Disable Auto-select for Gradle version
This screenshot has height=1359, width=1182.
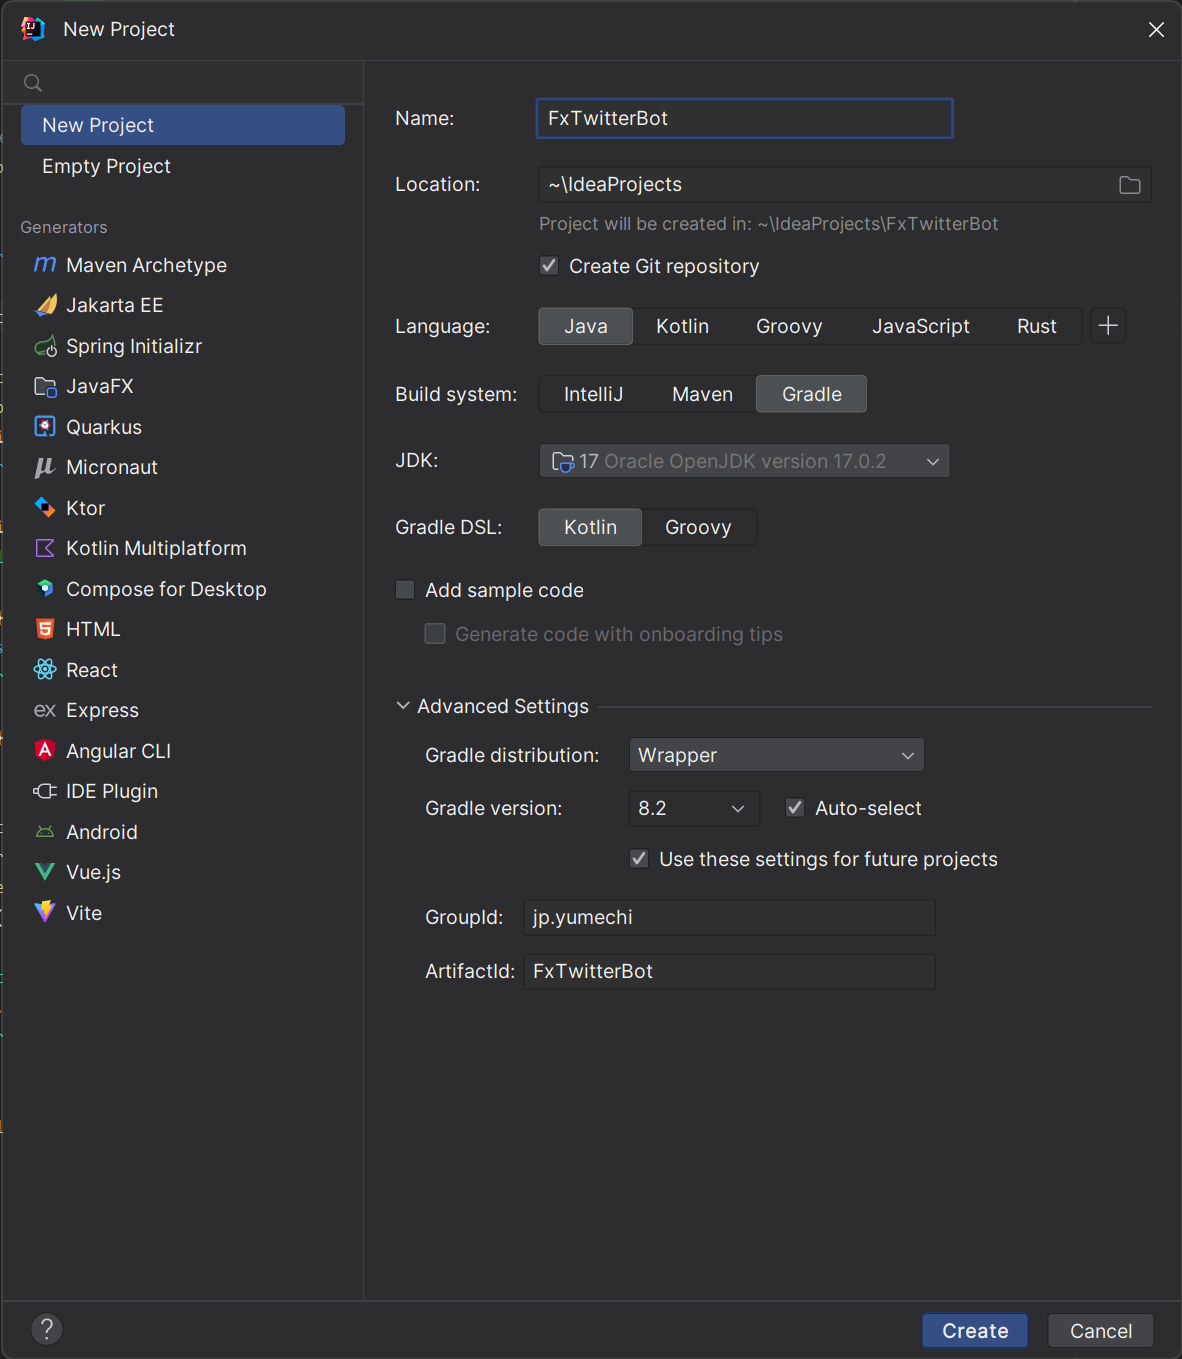(x=794, y=807)
